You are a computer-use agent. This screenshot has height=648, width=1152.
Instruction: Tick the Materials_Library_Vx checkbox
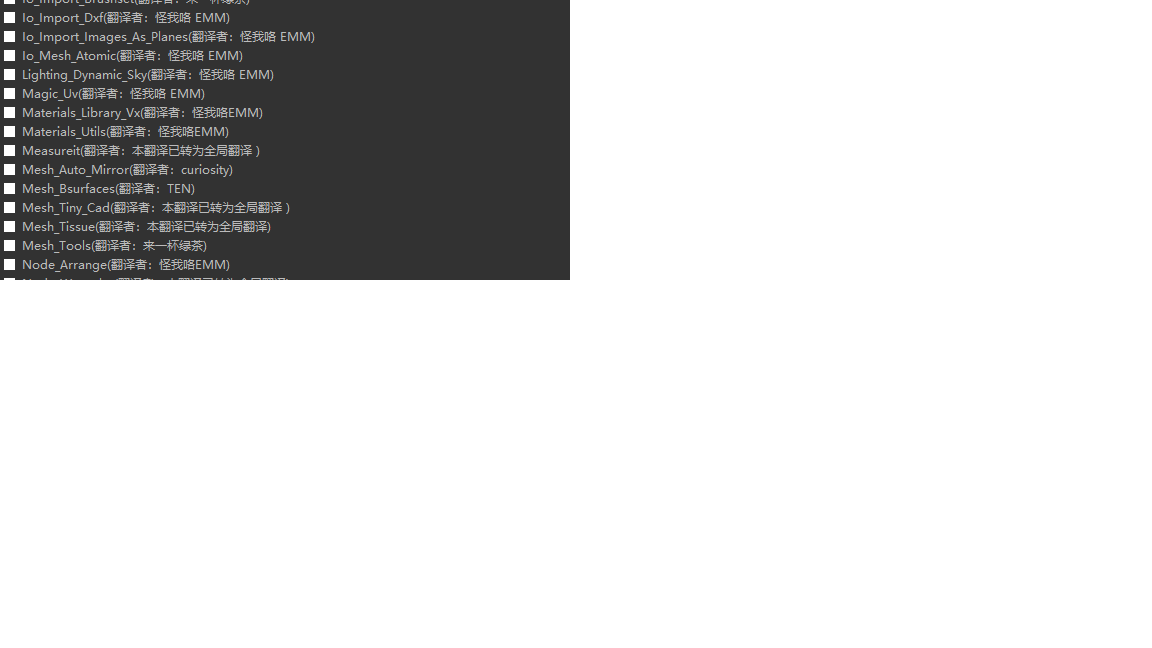point(10,113)
